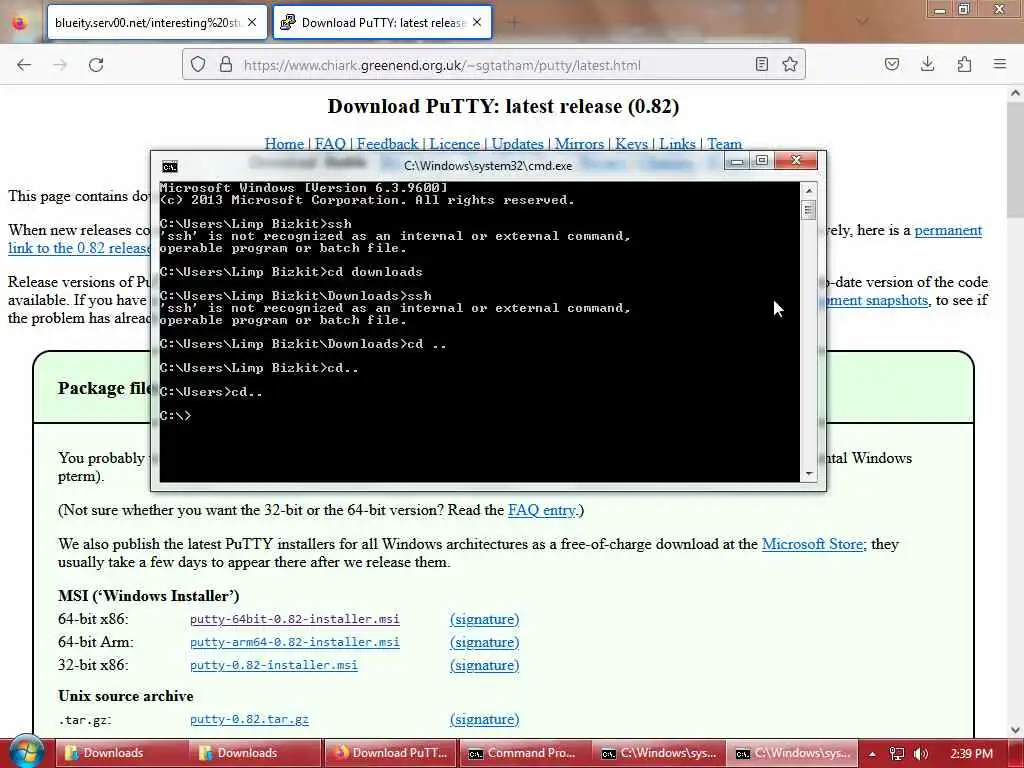Open signature link for 64-bit x86 installer
The width and height of the screenshot is (1024, 768).
[485, 619]
